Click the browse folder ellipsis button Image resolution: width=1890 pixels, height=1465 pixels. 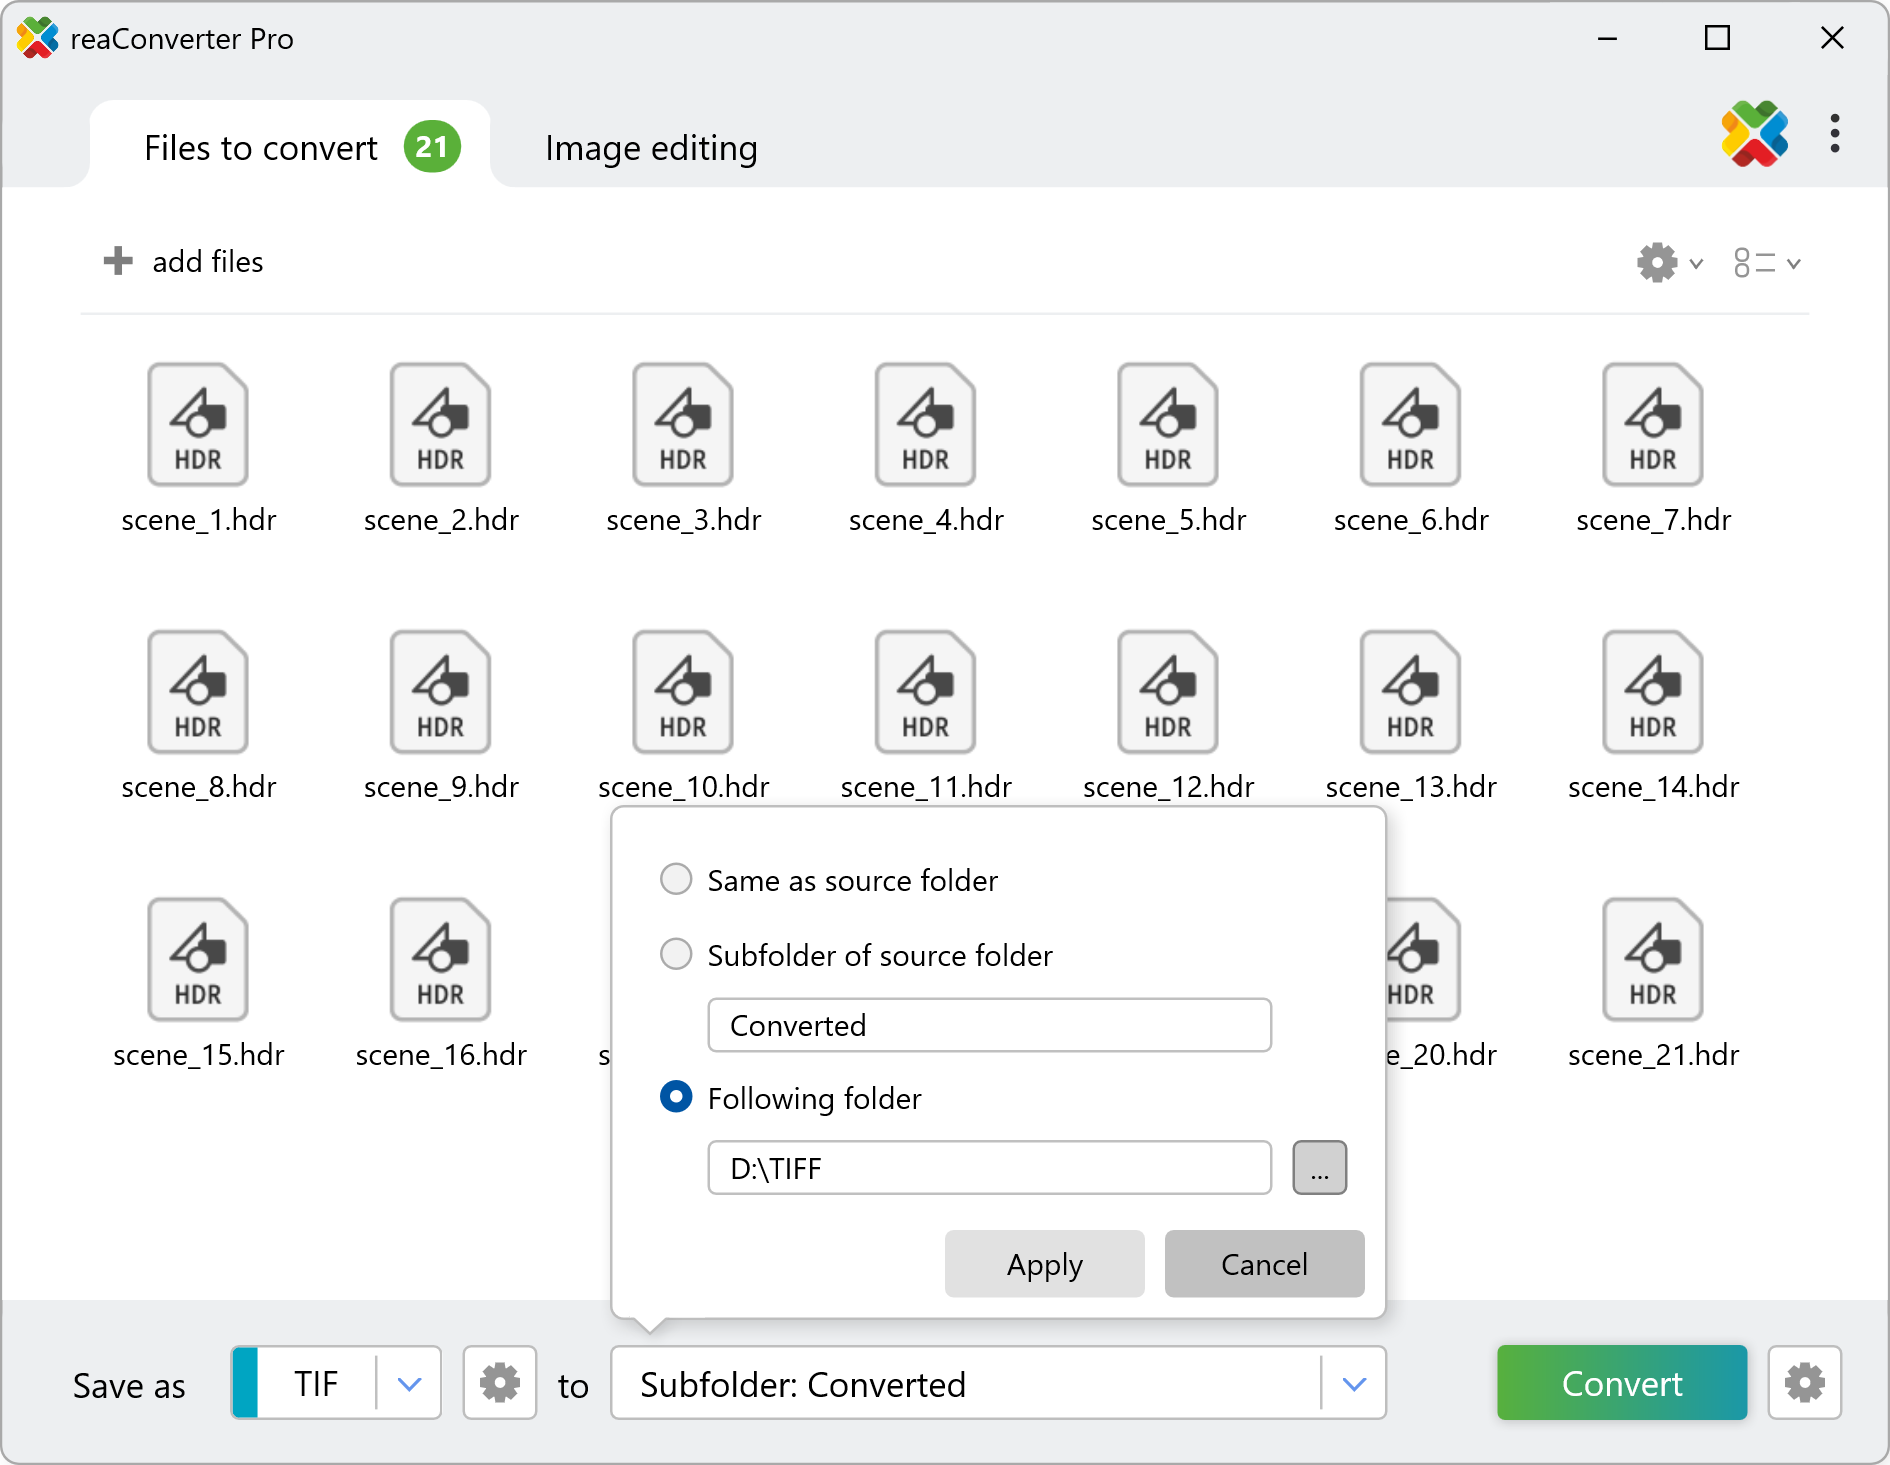(1319, 1168)
